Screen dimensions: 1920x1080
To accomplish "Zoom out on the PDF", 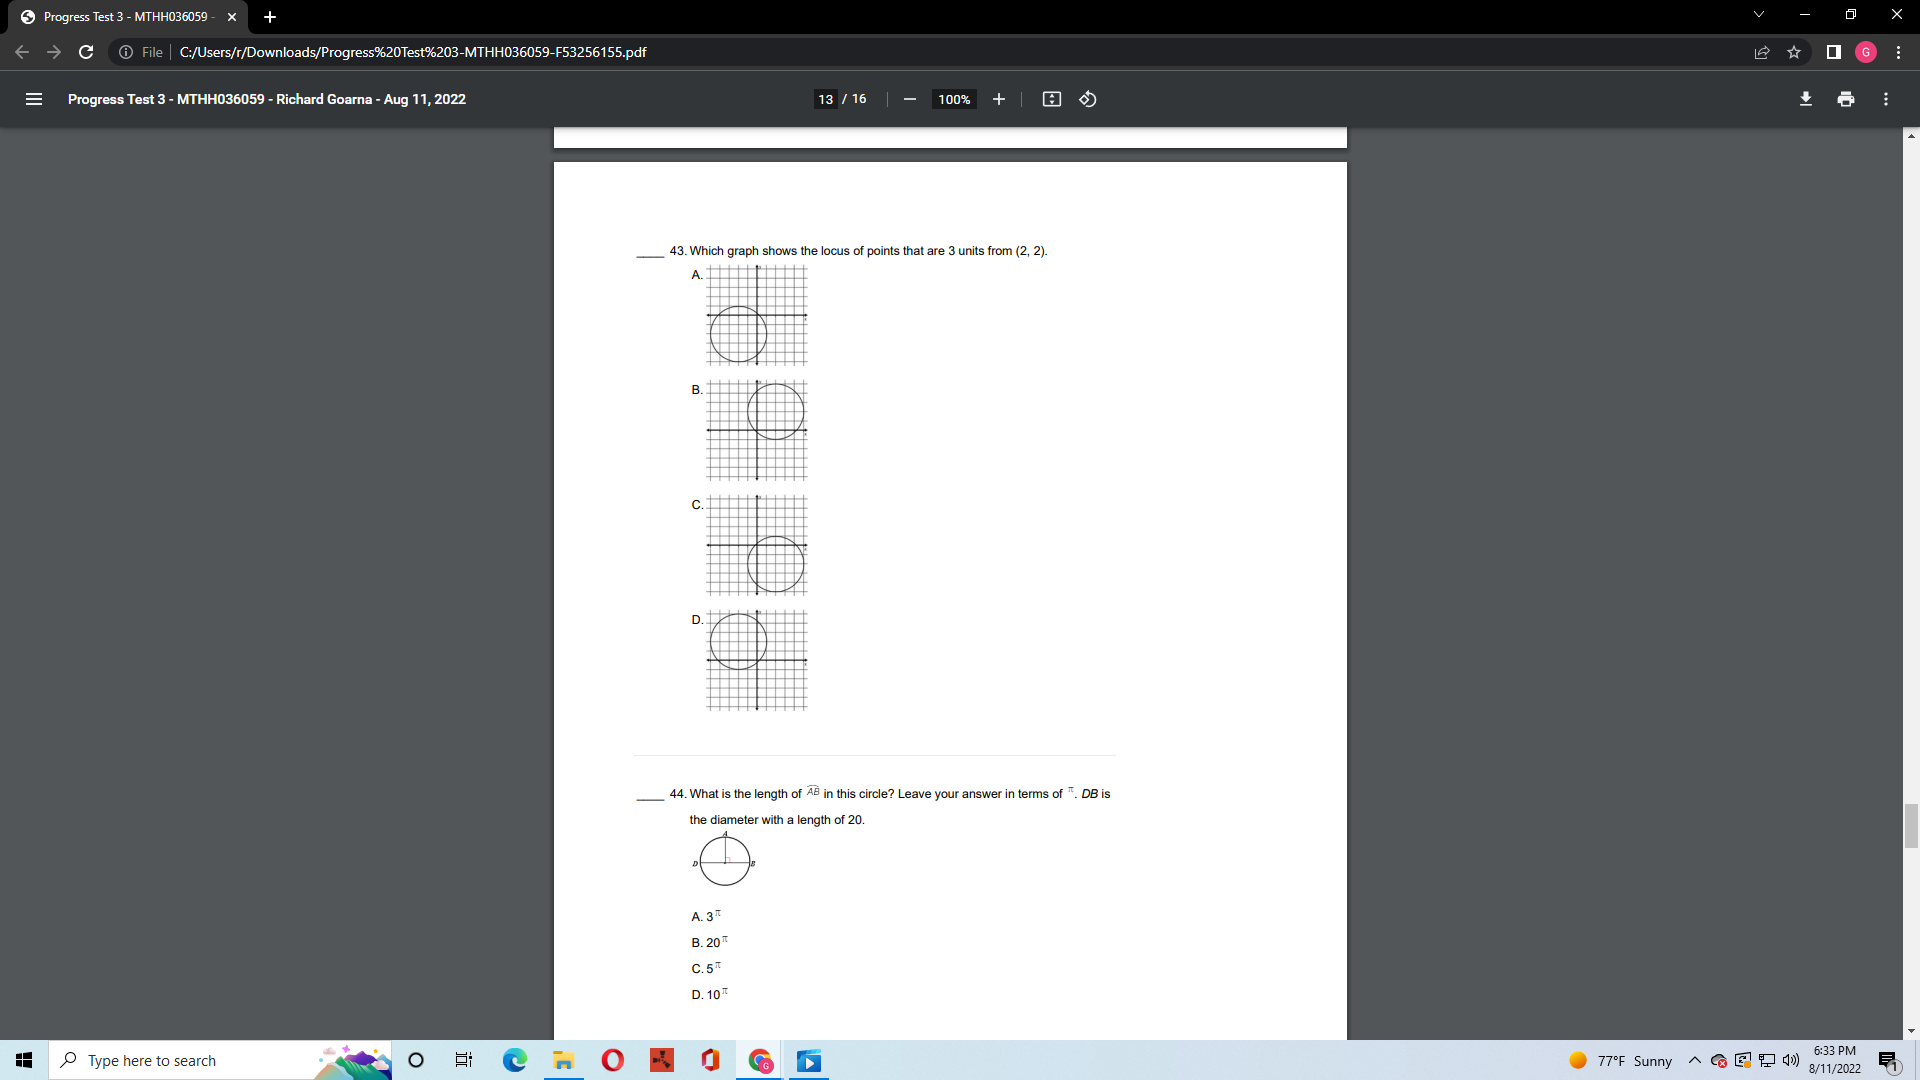I will (910, 99).
